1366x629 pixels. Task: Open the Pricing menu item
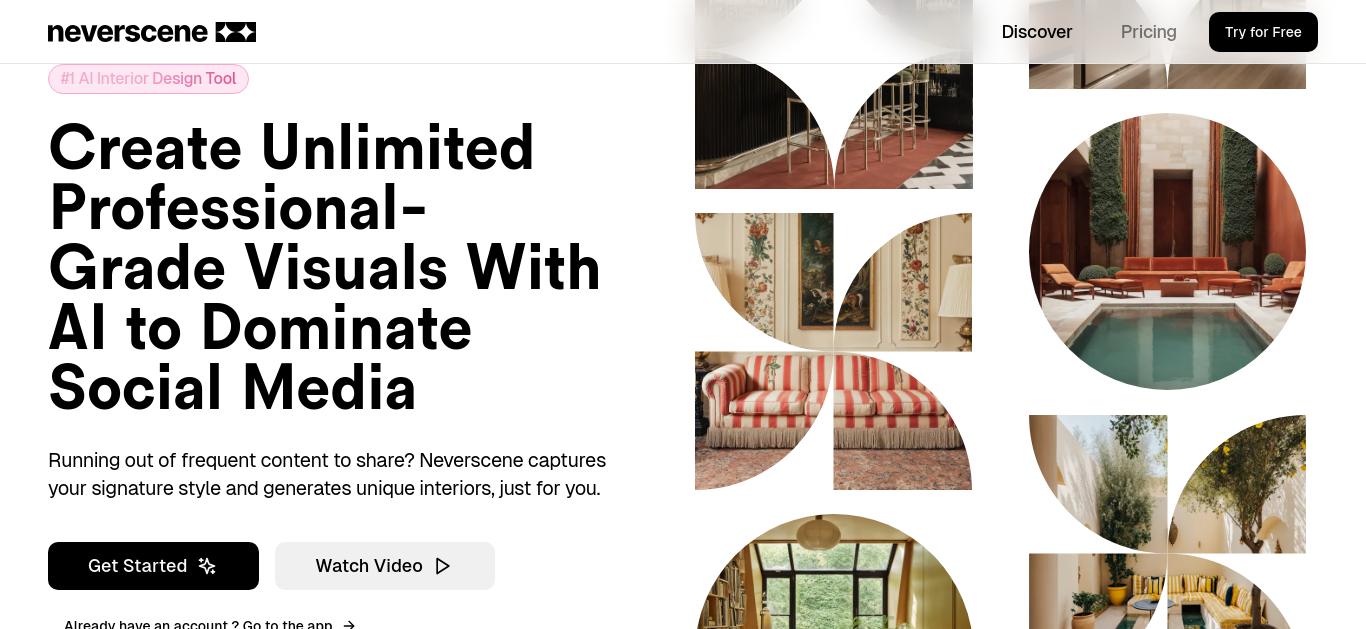[x=1148, y=32]
